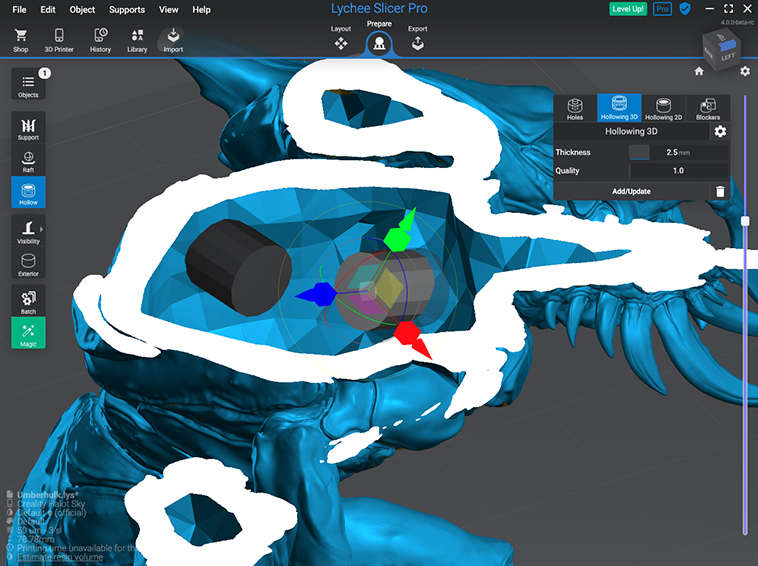Activate the green Magic tool
The height and width of the screenshot is (566, 758).
click(x=28, y=333)
